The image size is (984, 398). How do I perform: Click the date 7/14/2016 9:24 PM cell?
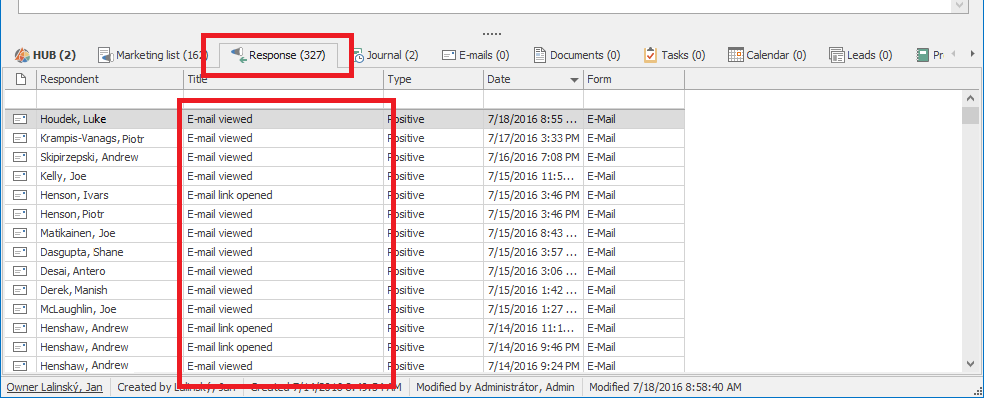(533, 366)
